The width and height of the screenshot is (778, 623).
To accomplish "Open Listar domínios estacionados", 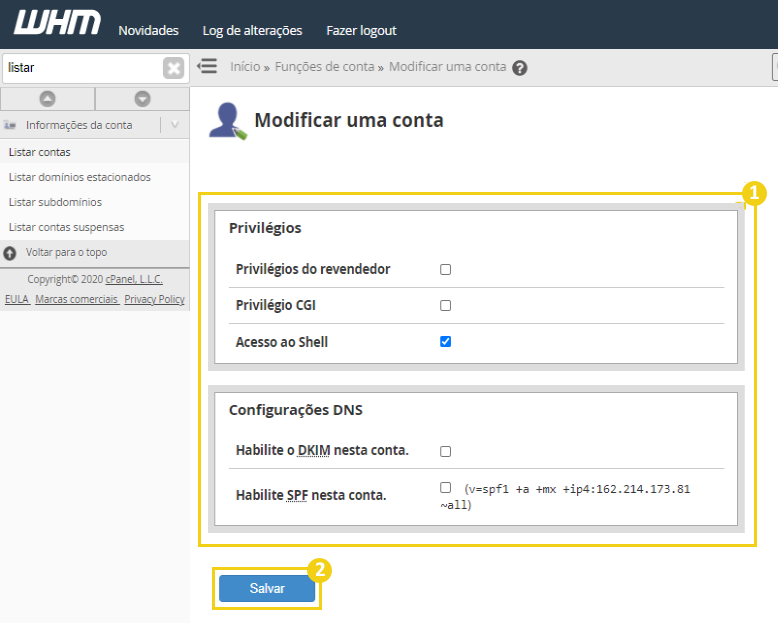I will [79, 177].
